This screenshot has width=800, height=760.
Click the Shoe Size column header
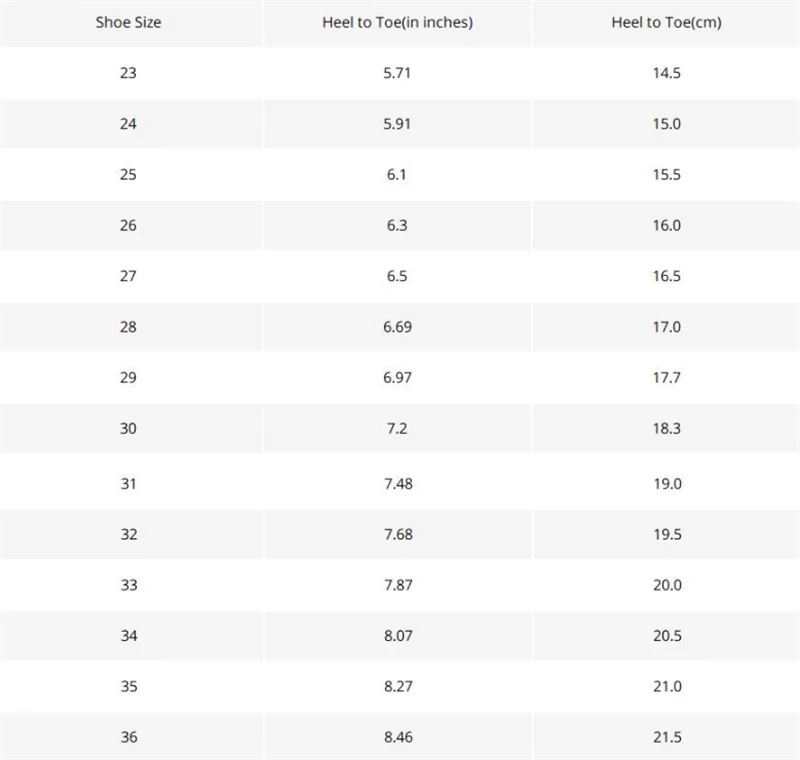coord(128,22)
